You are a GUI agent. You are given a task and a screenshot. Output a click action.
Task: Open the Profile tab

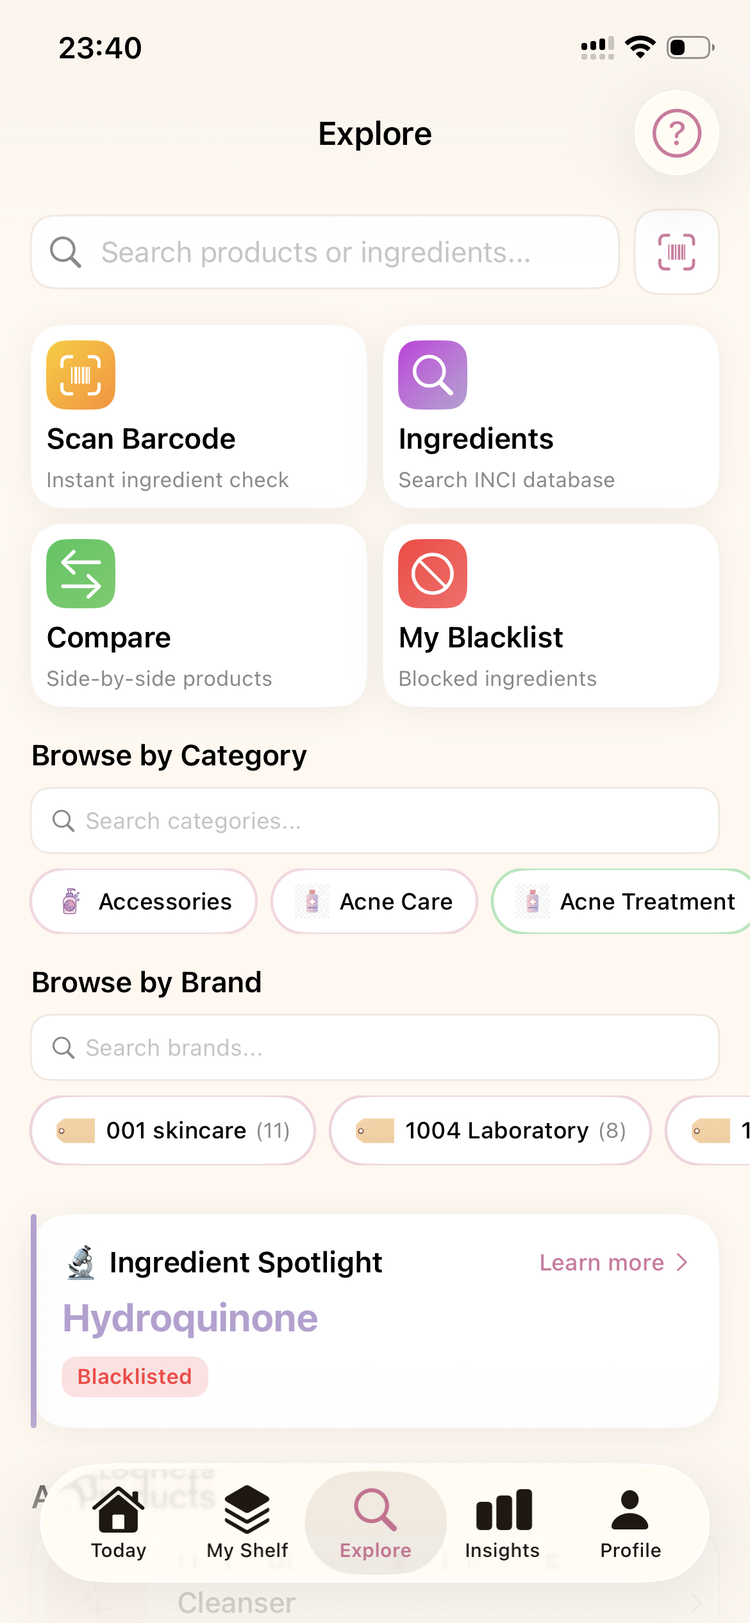(630, 1523)
